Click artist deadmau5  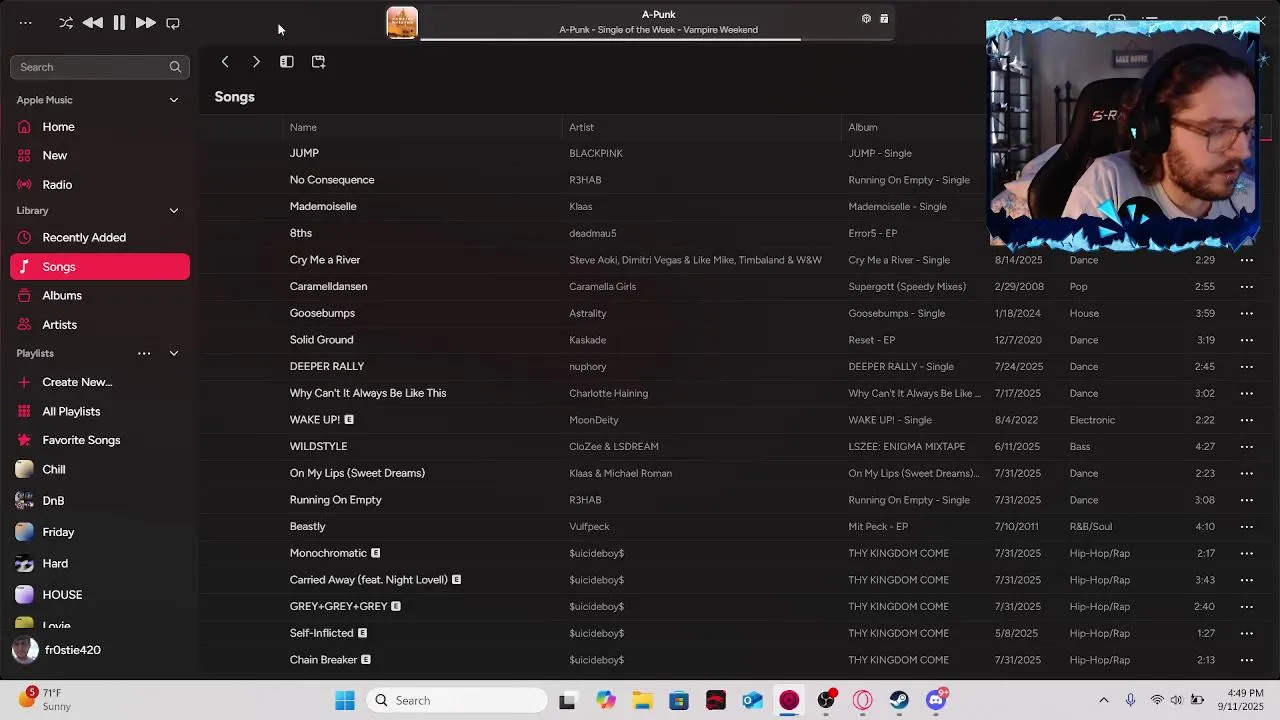pyautogui.click(x=593, y=233)
